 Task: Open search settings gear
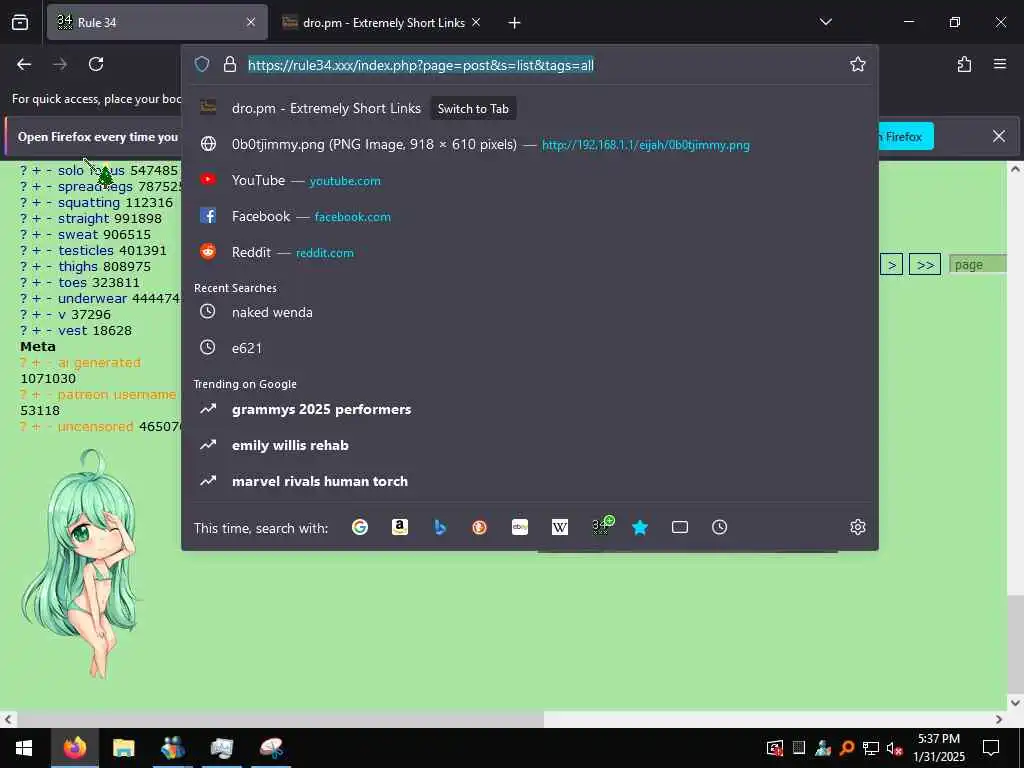pos(857,527)
